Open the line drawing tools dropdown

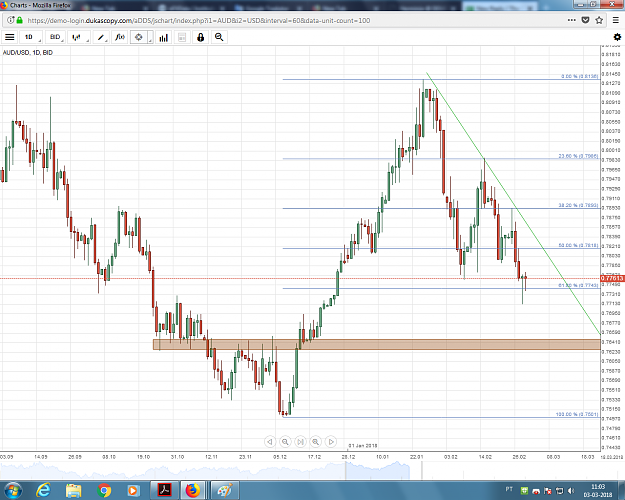102,37
